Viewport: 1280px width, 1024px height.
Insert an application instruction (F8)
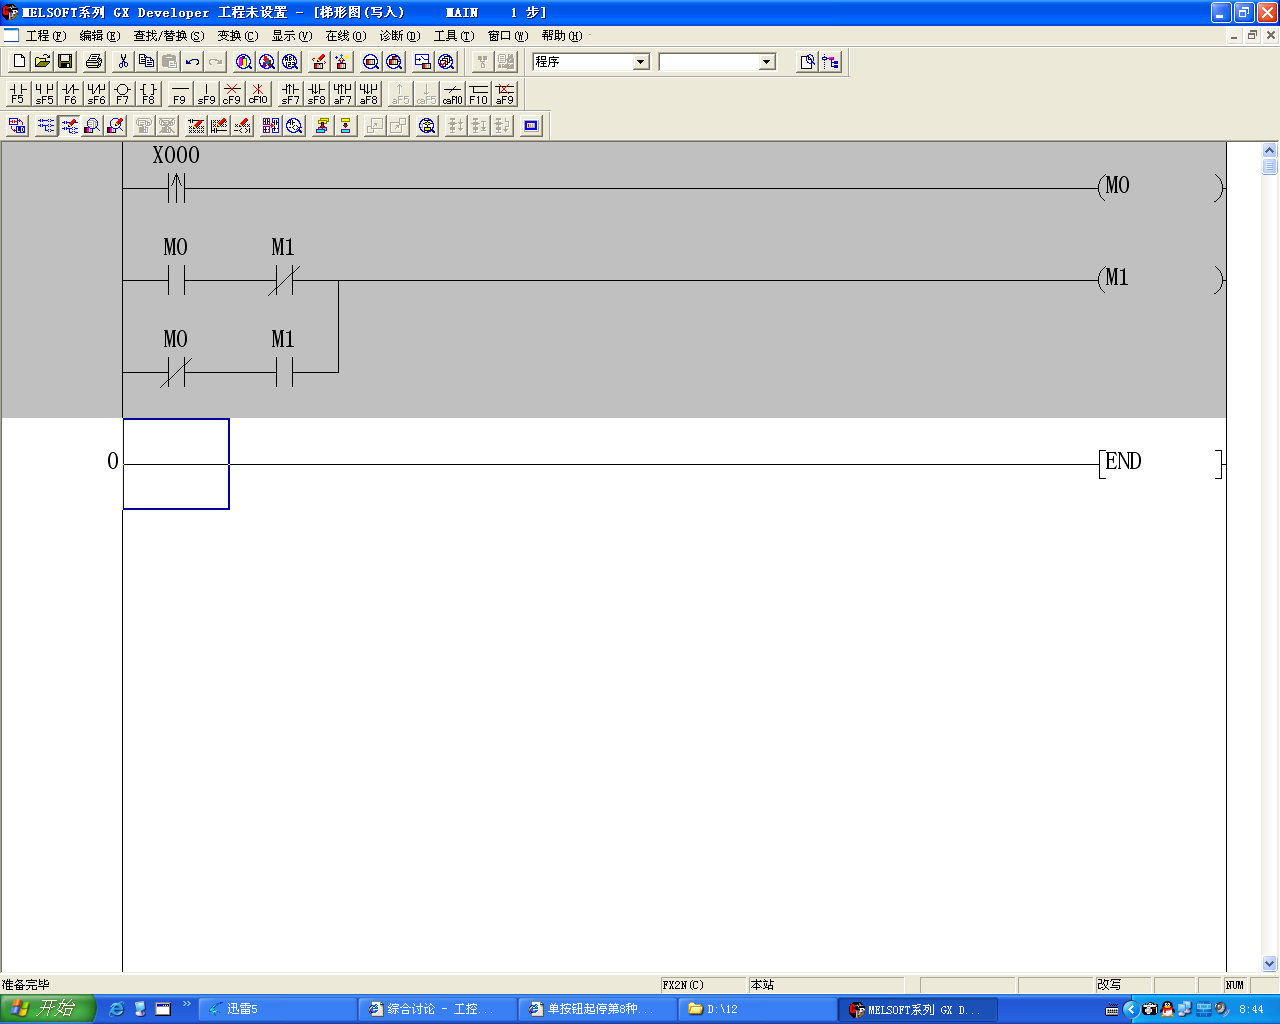(x=148, y=94)
